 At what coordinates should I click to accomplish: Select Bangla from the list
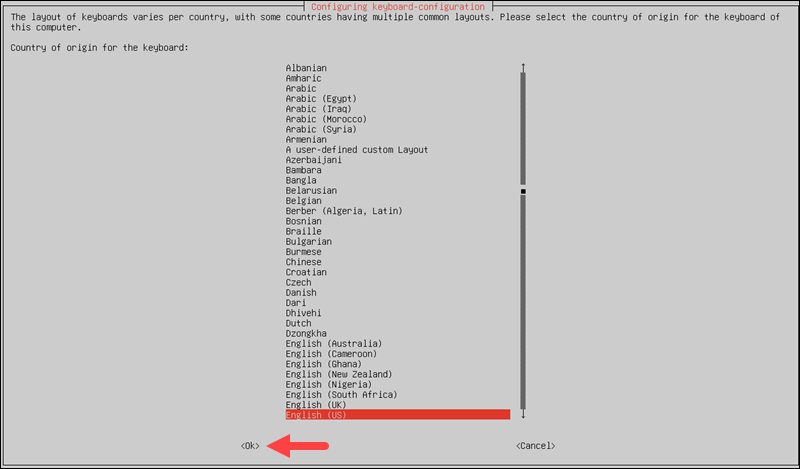pyautogui.click(x=301, y=180)
